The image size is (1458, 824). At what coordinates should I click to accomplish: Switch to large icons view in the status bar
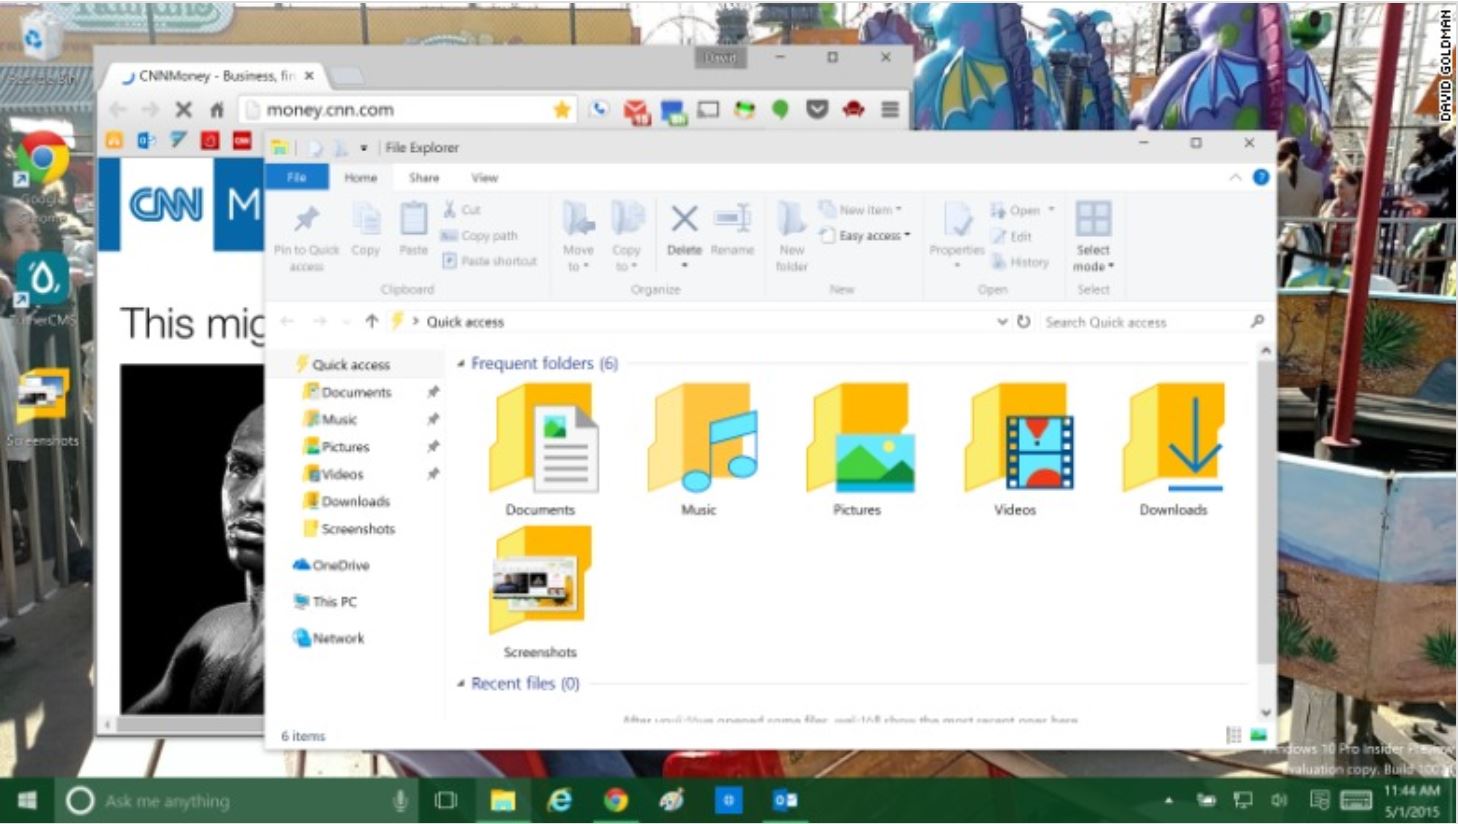pos(1258,735)
